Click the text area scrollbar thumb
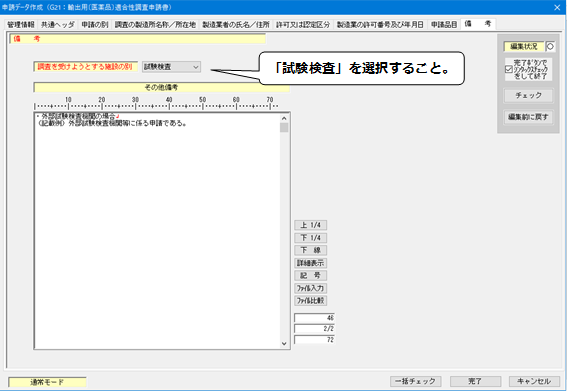The image size is (567, 392). (x=284, y=128)
